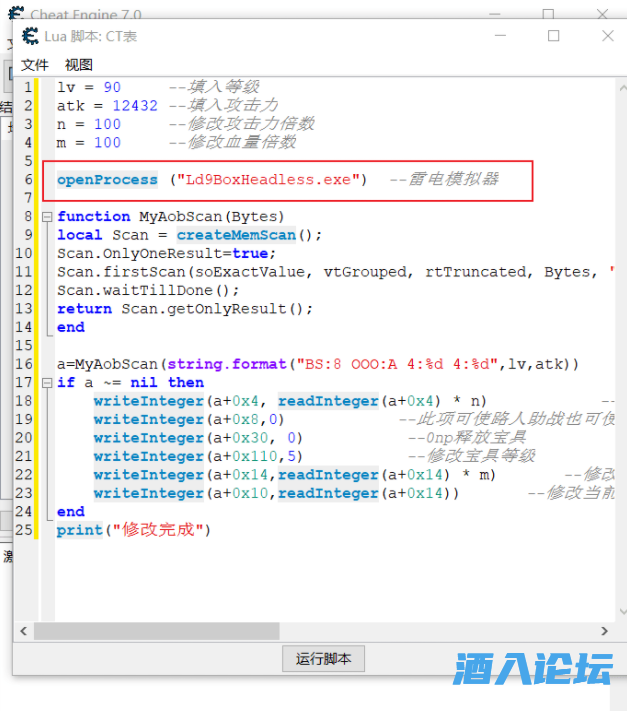Viewport: 627px width, 711px height.
Task: Click the "Ld9BoxHeadless.exe" string in code
Action: point(267,180)
